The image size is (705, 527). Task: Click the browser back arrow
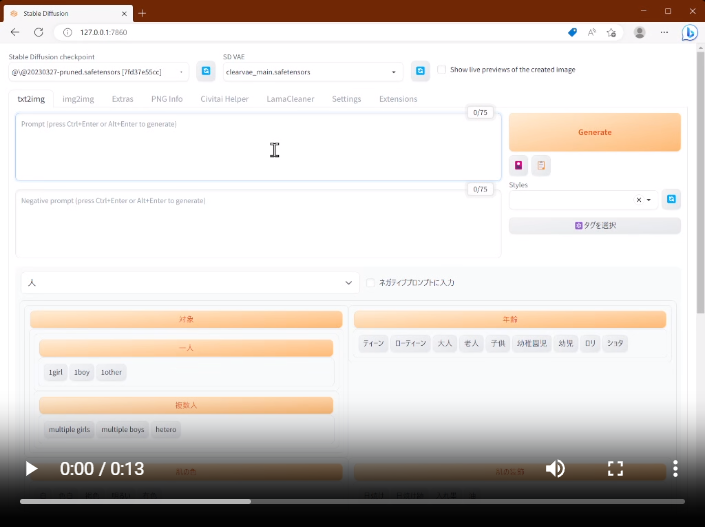point(15,32)
